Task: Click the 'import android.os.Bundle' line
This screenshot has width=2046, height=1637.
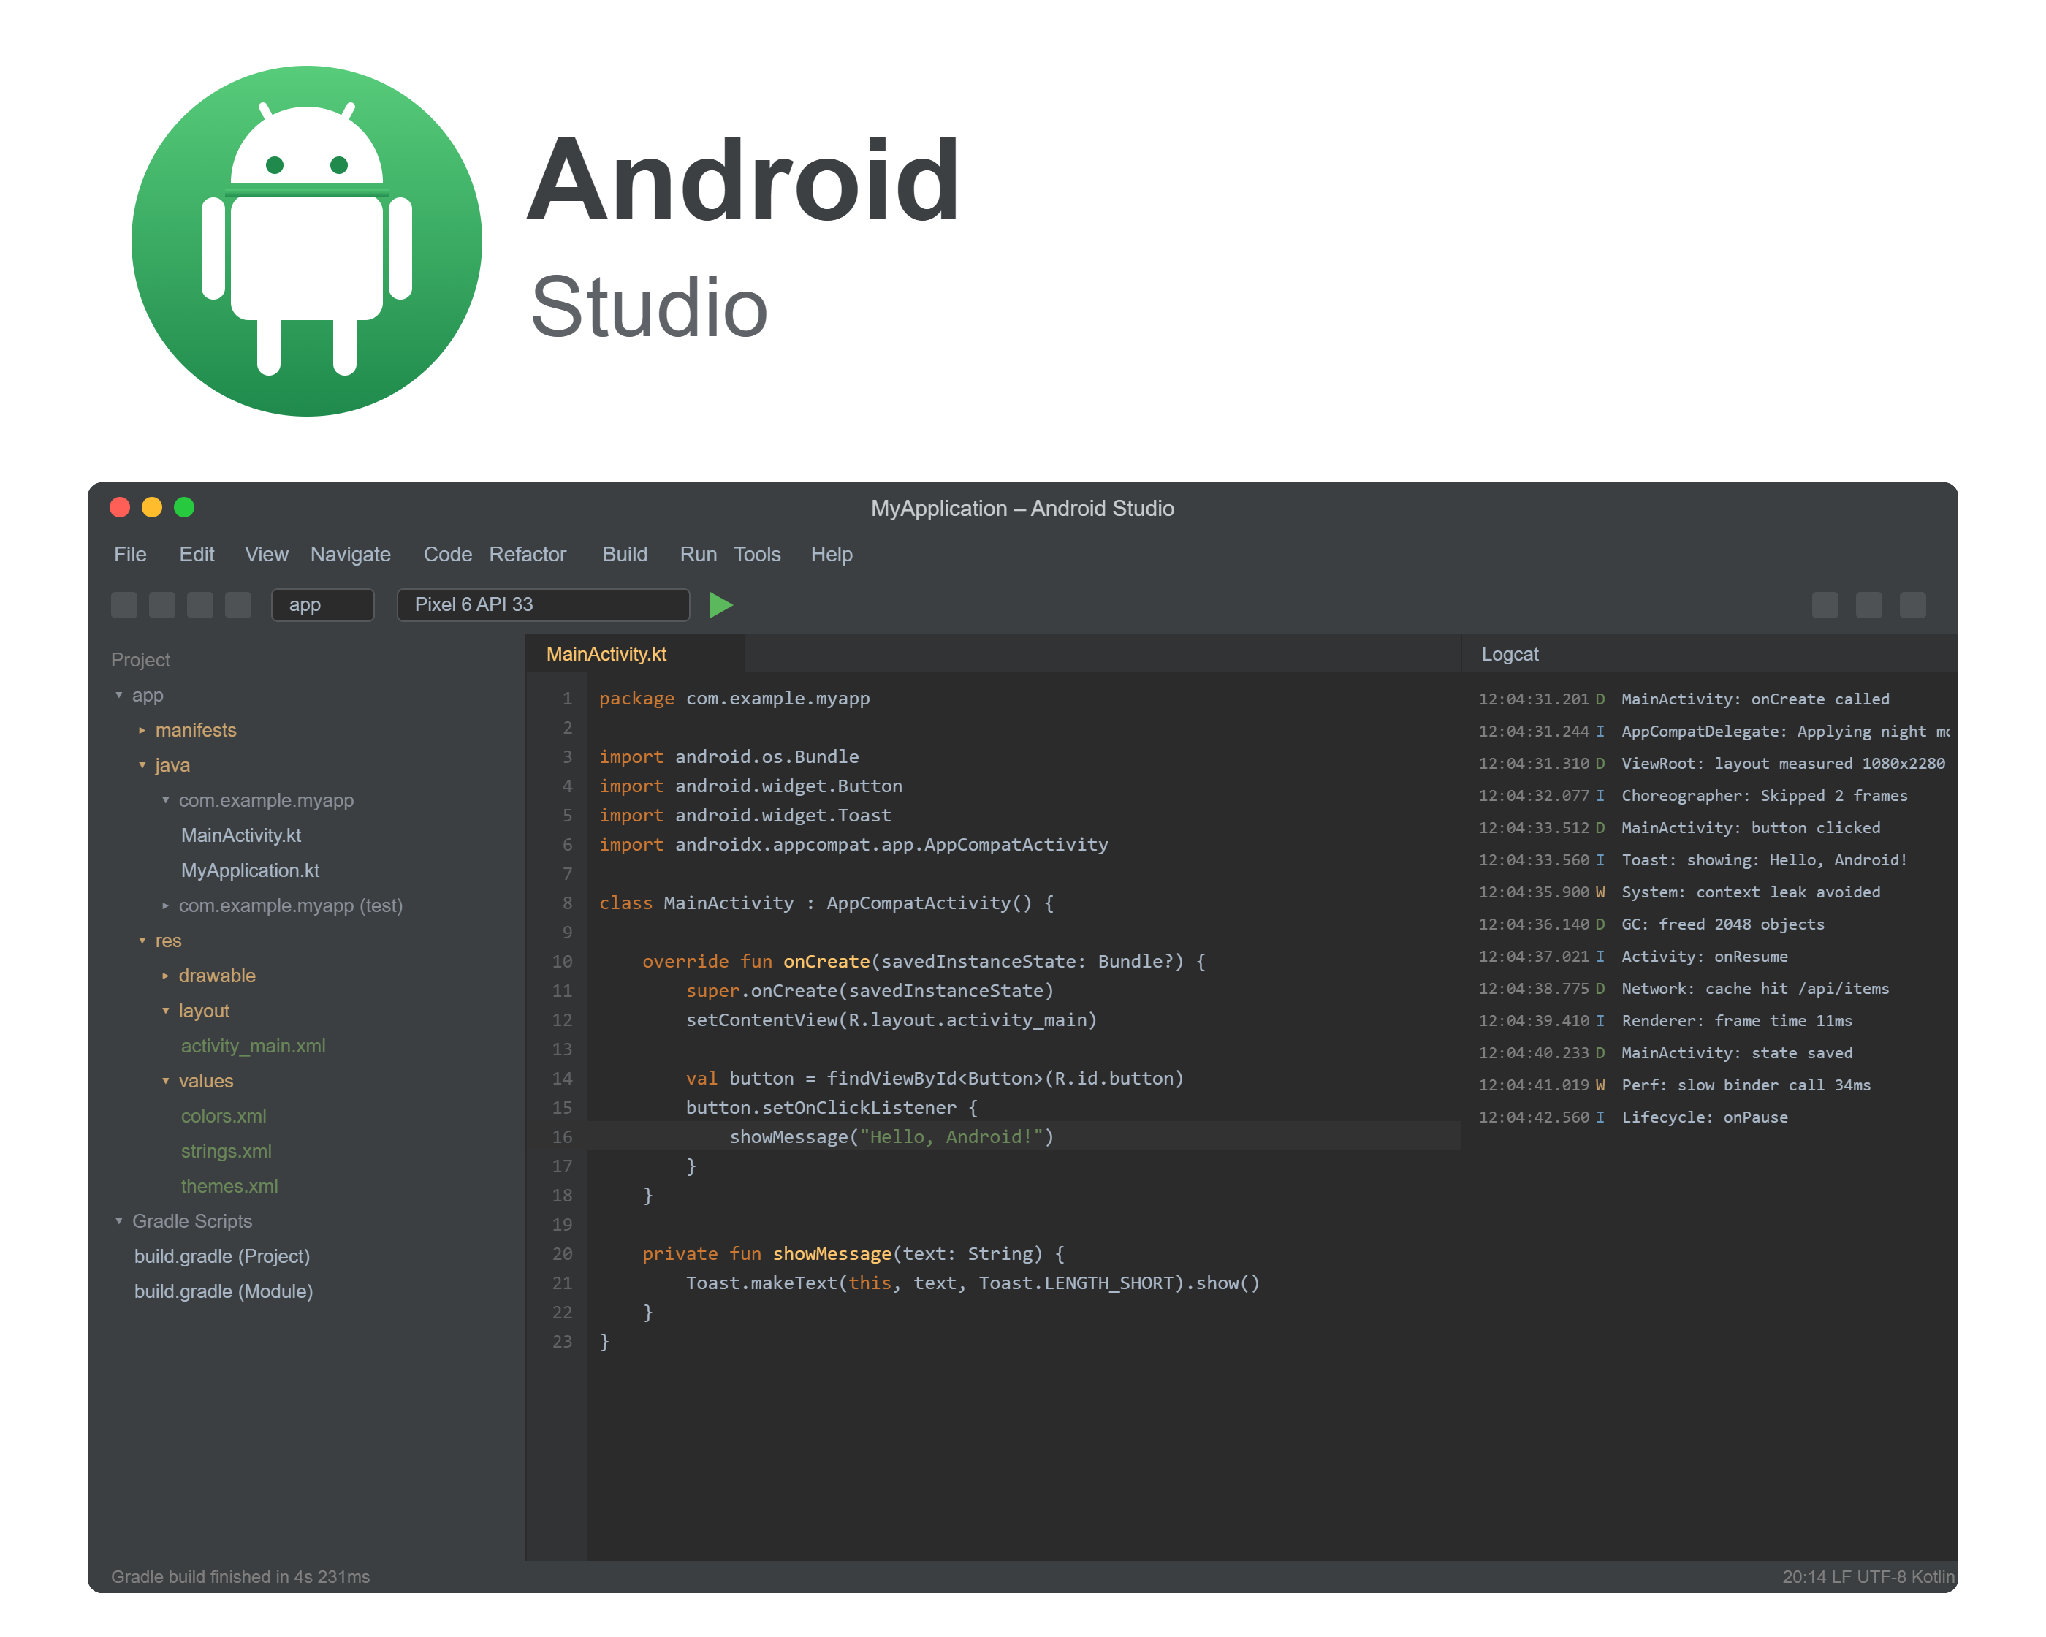Action: tap(729, 757)
